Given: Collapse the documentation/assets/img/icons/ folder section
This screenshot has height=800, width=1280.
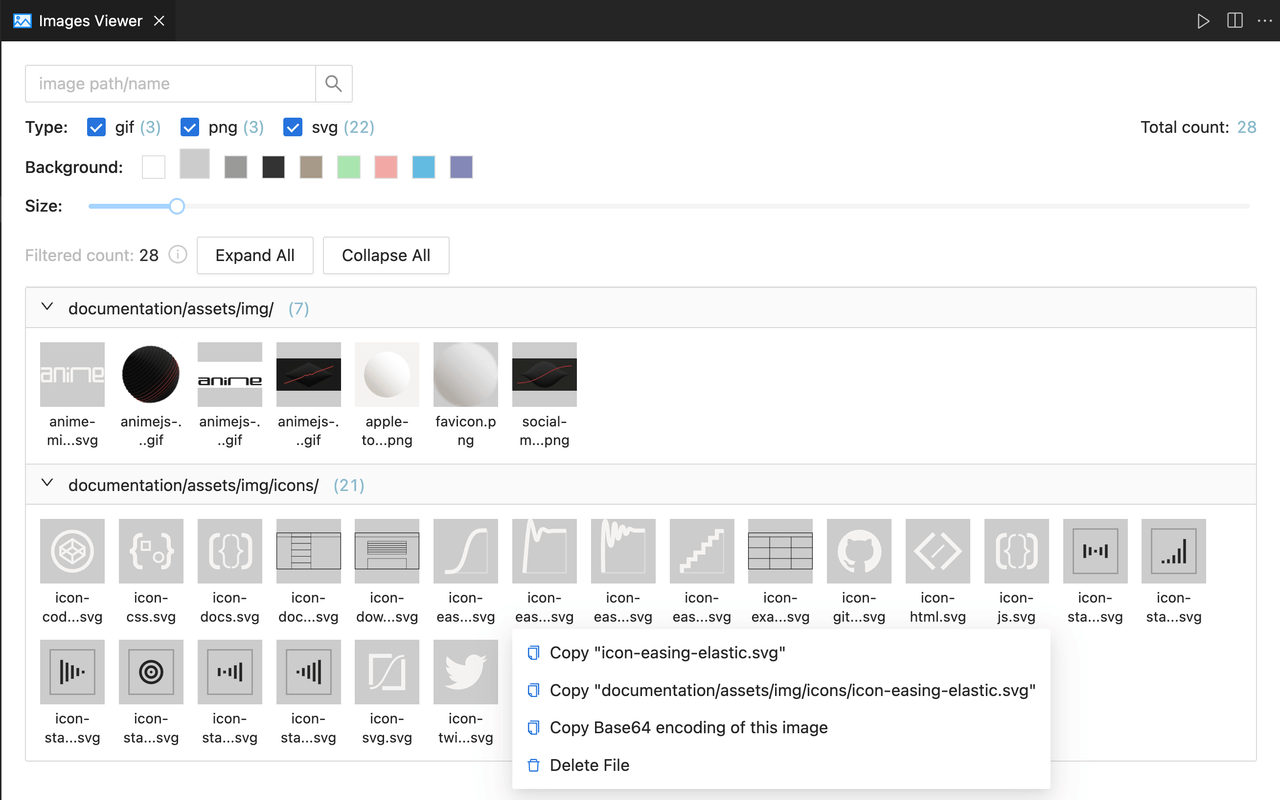Looking at the screenshot, I should tap(47, 485).
